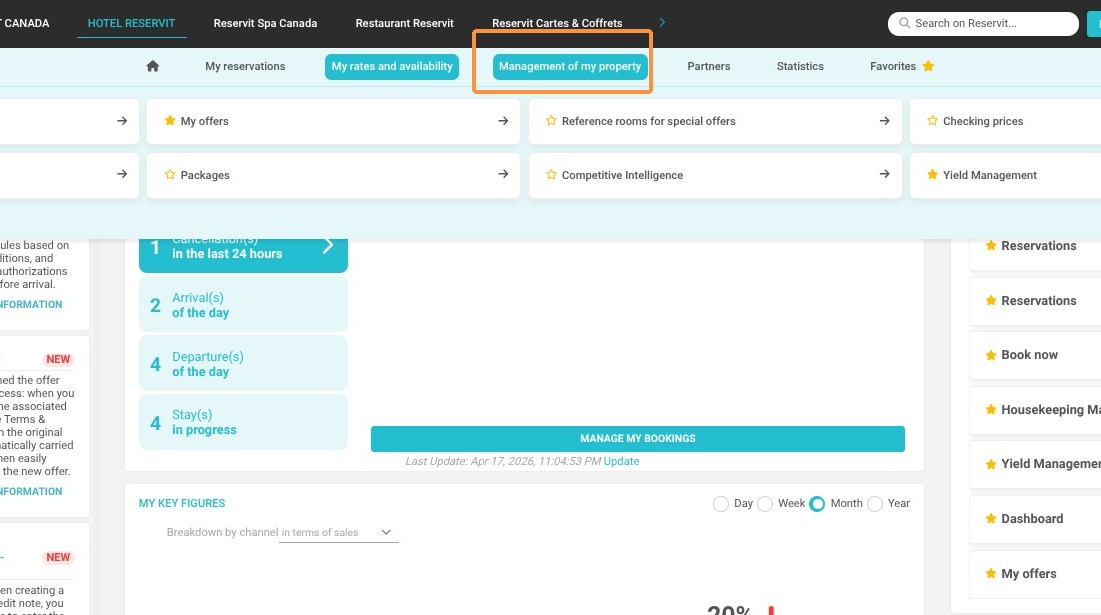This screenshot has height=615, width=1101.
Task: Click star beside Yield Management sidebar favorite
Action: click(991, 464)
